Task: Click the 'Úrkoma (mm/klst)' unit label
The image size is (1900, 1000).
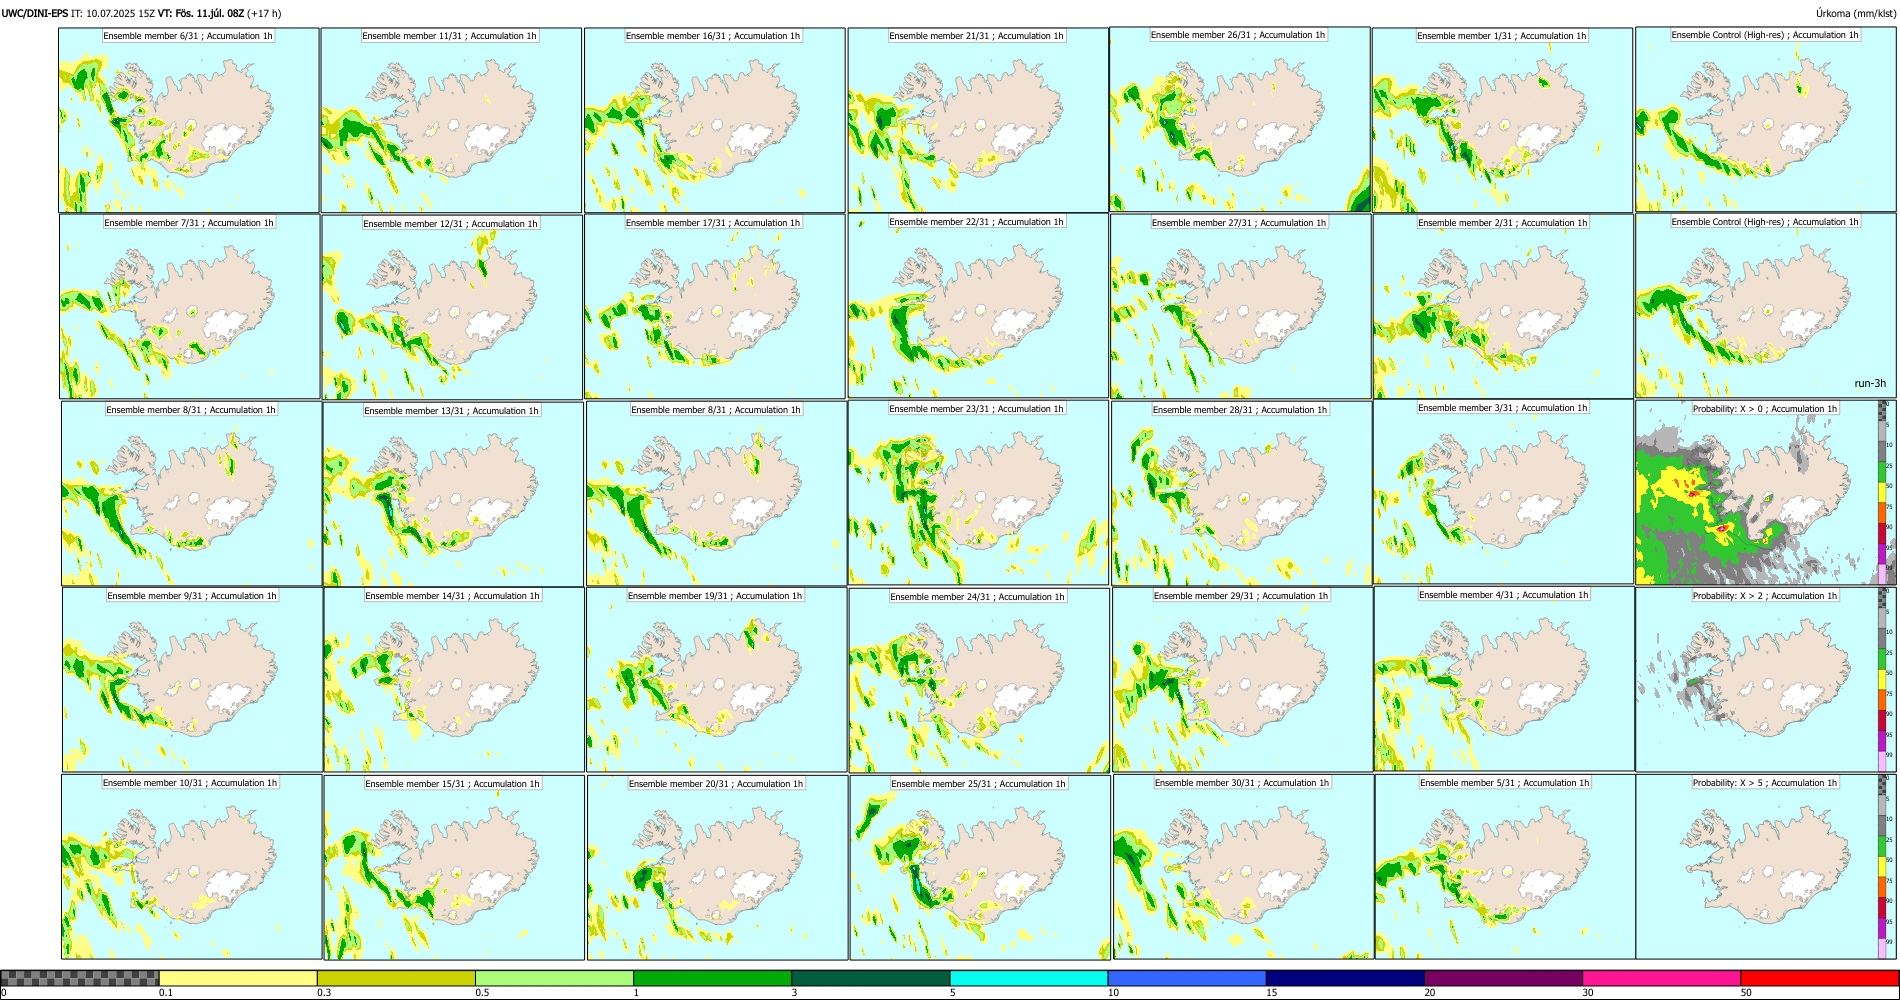Action: (1855, 13)
